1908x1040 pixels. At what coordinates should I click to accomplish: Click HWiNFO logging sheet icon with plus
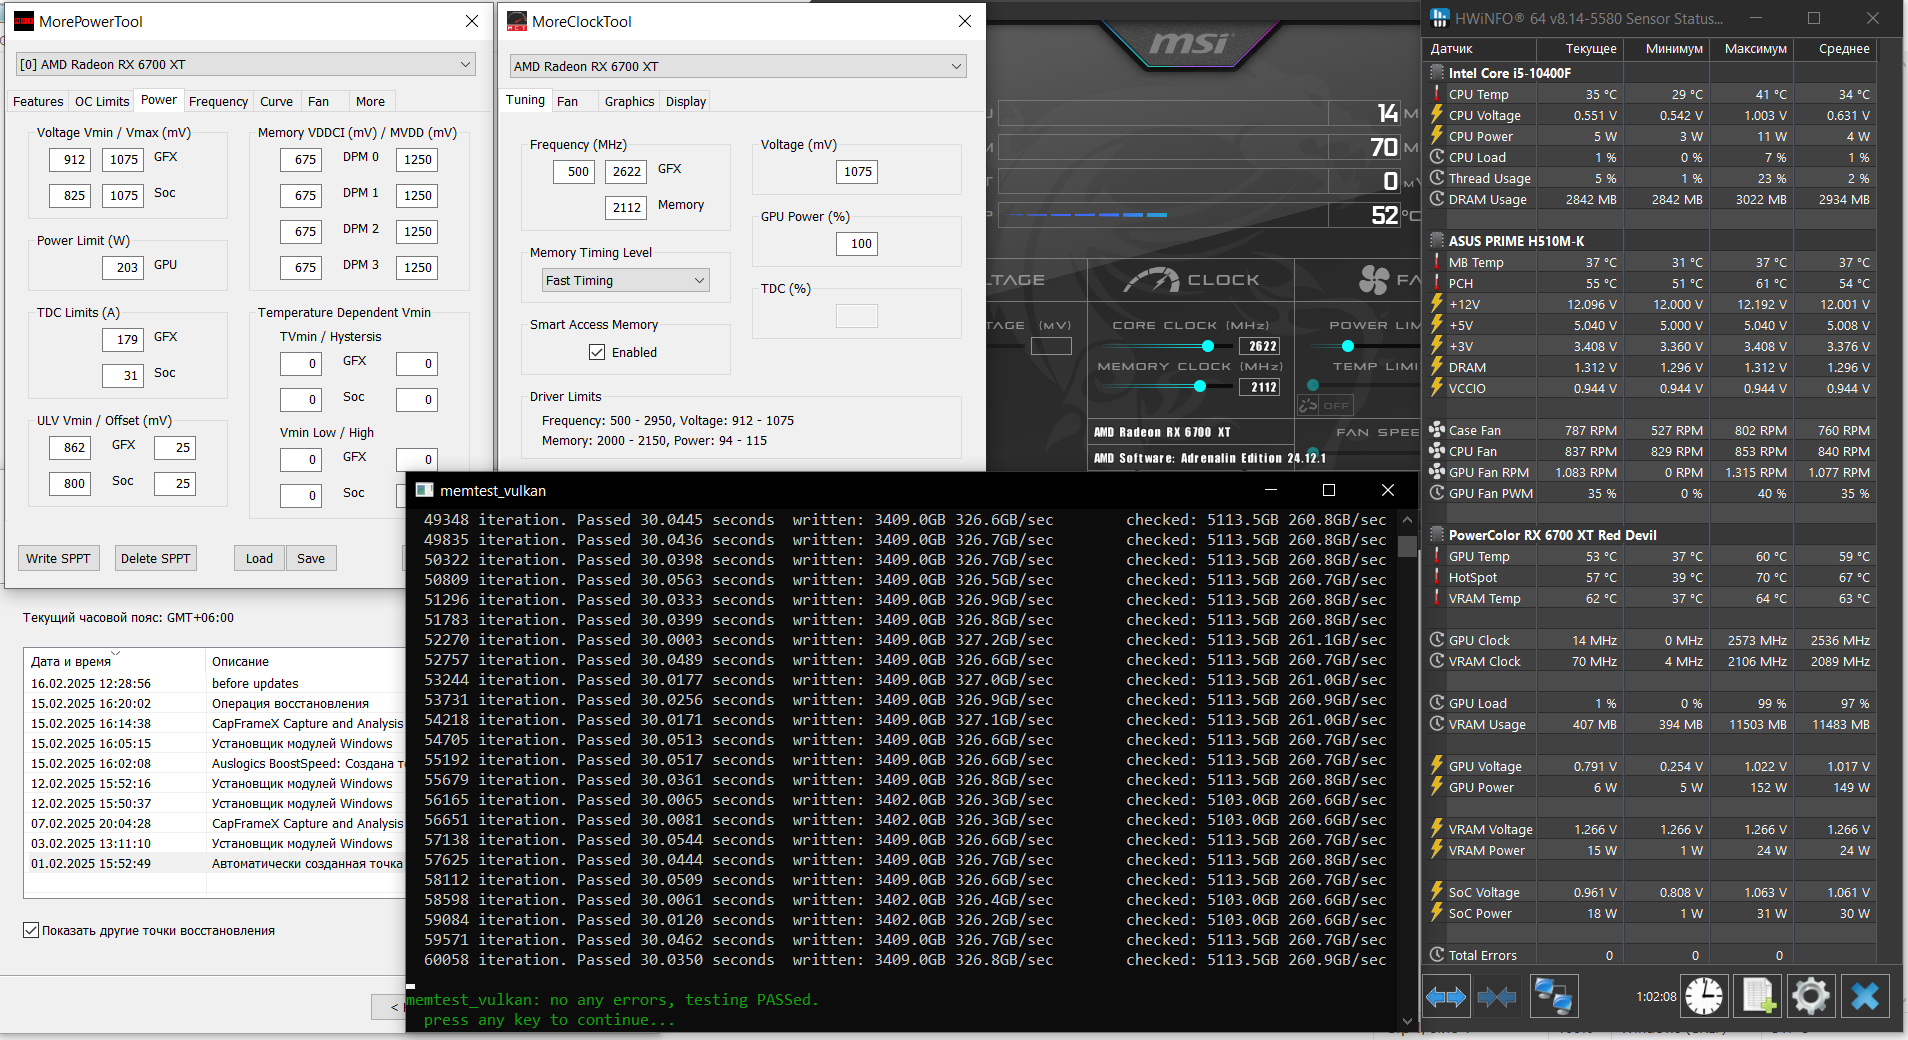[1758, 996]
